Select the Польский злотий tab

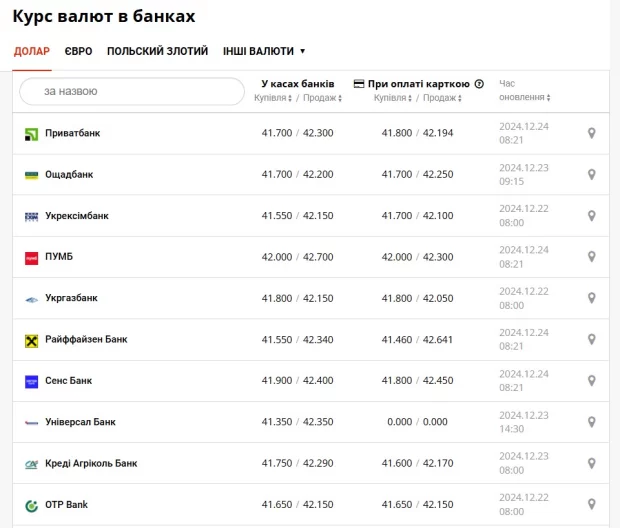tap(157, 51)
